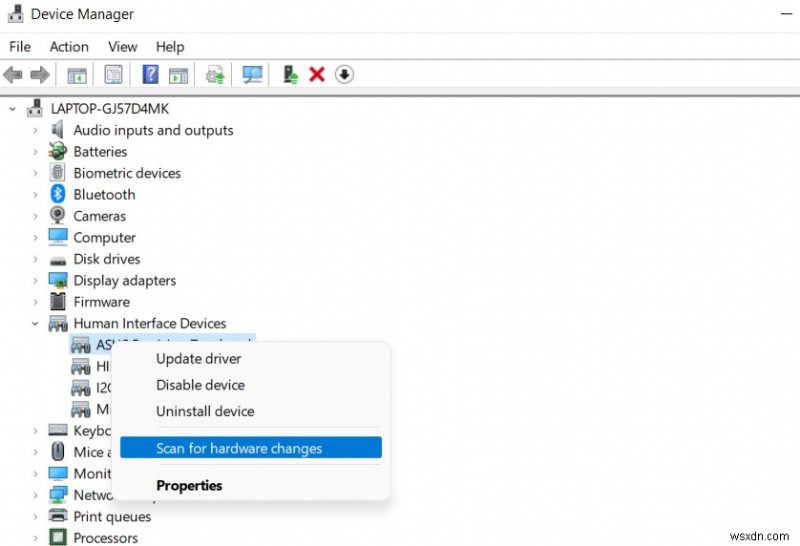This screenshot has height=546, width=800.
Task: Click the Computer monitor icon
Action: (58, 236)
